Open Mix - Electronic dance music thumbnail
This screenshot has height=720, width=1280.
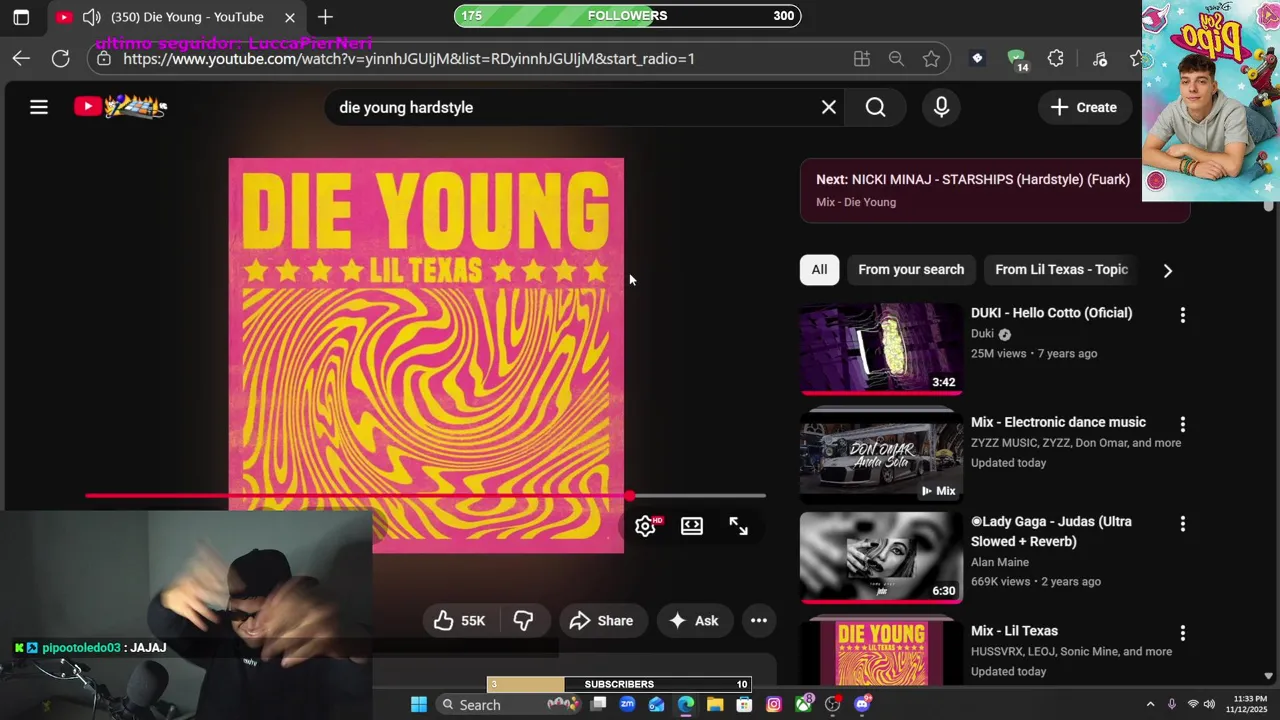[881, 458]
